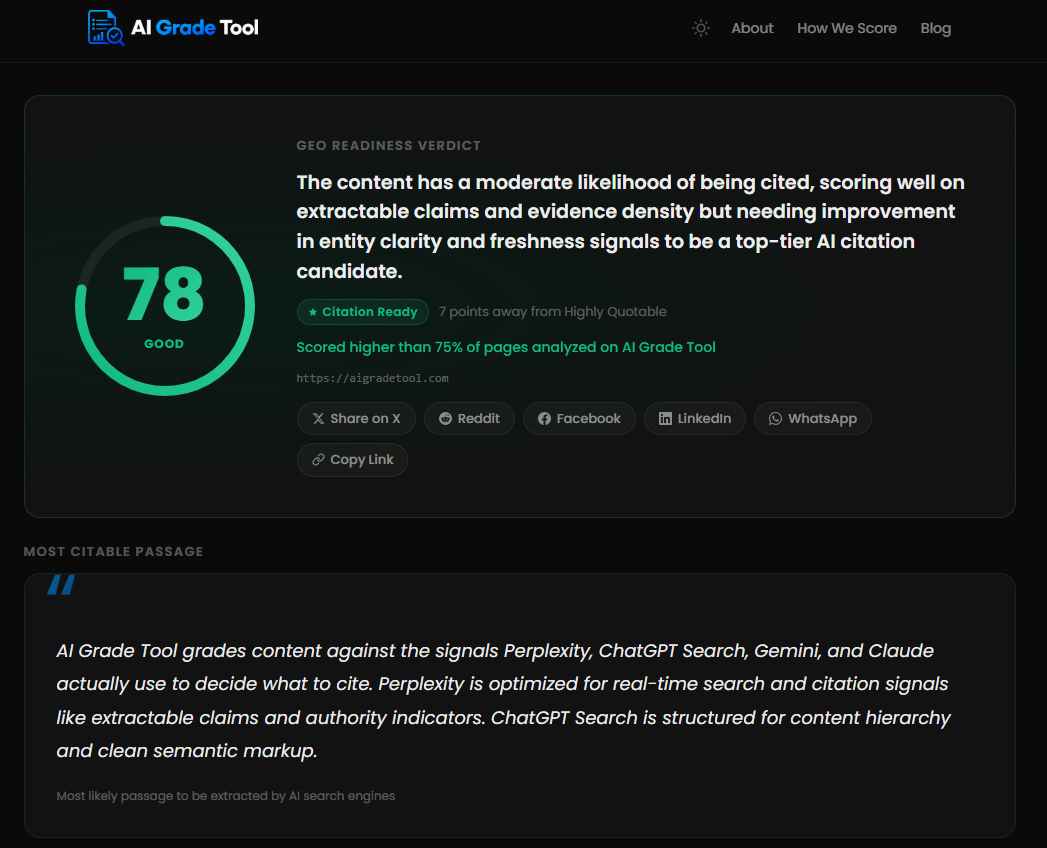
Task: Click '7 points away from Highly Quotable' text
Action: pyautogui.click(x=552, y=312)
